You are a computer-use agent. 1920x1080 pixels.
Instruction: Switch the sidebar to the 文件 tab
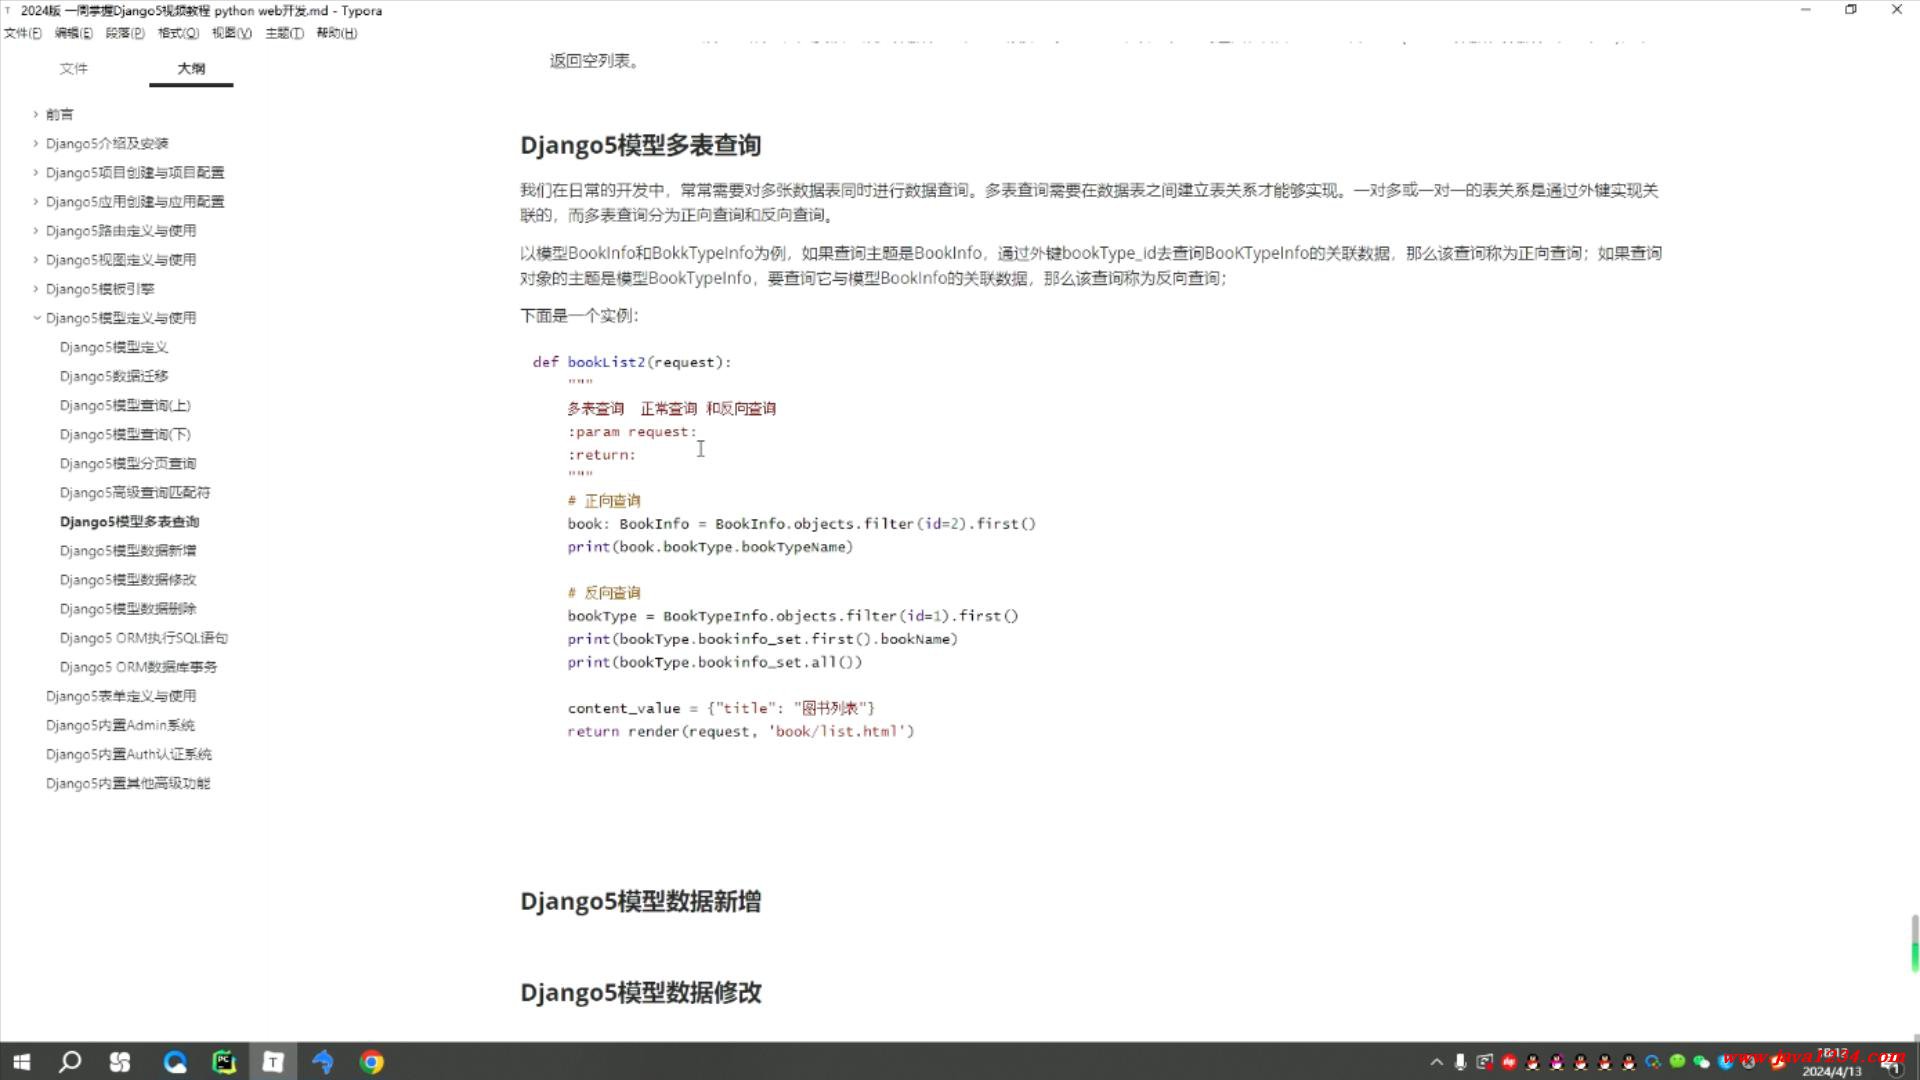click(x=73, y=68)
